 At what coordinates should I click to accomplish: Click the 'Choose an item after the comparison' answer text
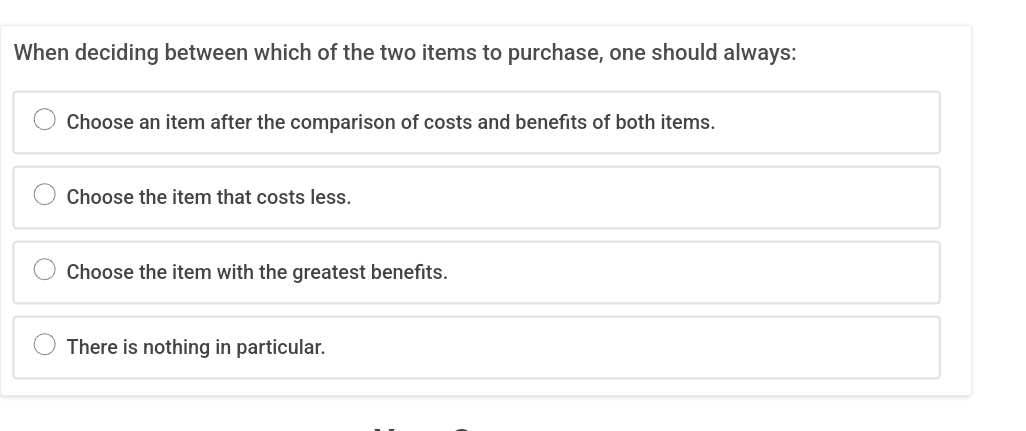pos(390,122)
